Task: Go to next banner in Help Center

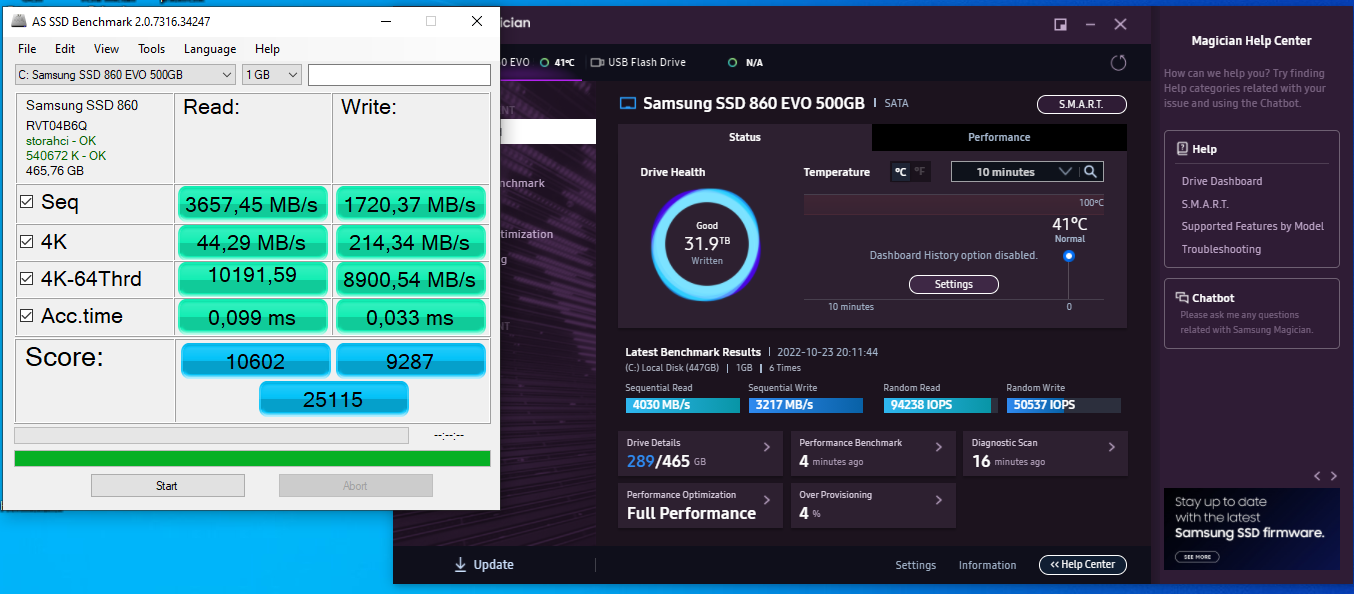Action: pos(1334,476)
